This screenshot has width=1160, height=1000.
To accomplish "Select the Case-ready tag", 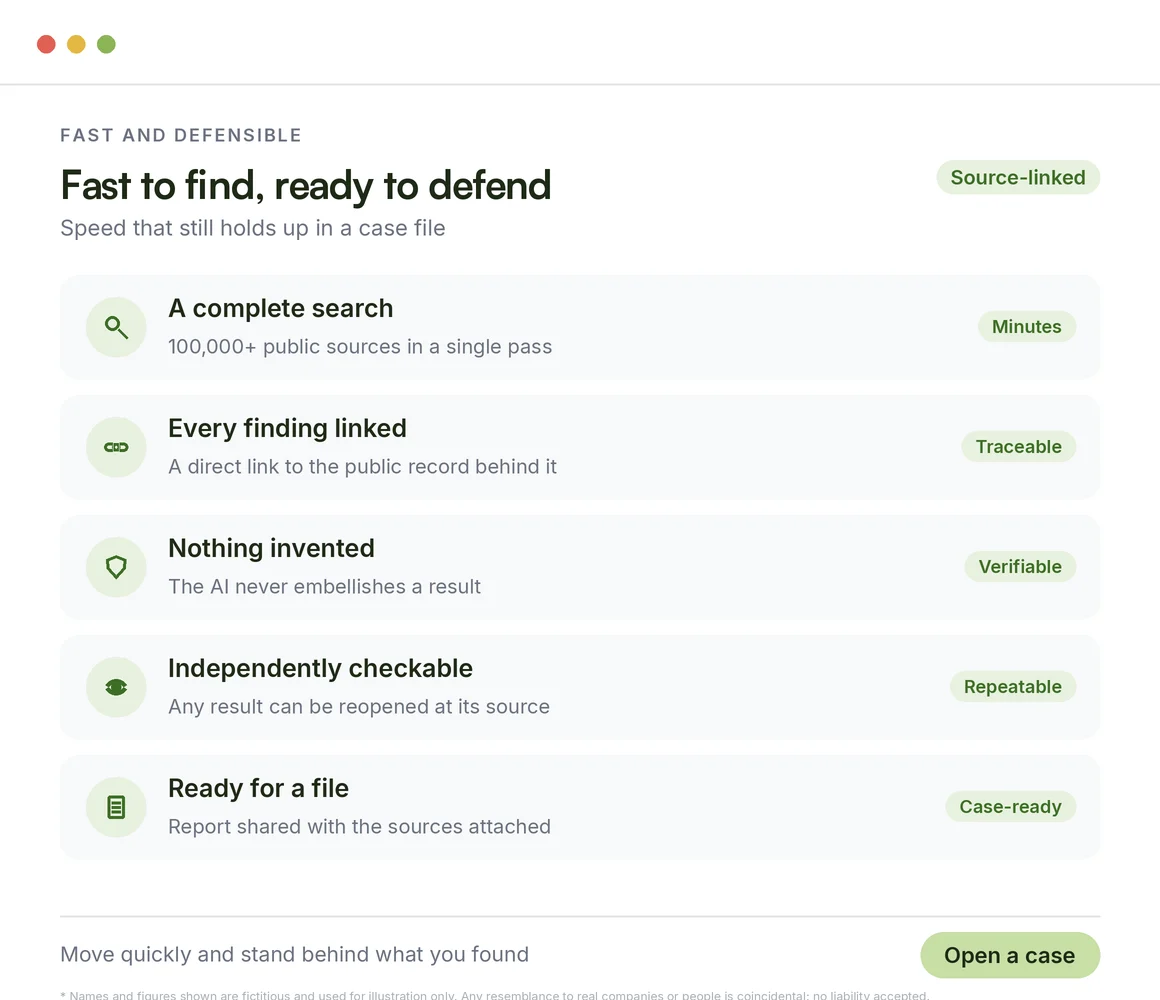I will 1010,806.
